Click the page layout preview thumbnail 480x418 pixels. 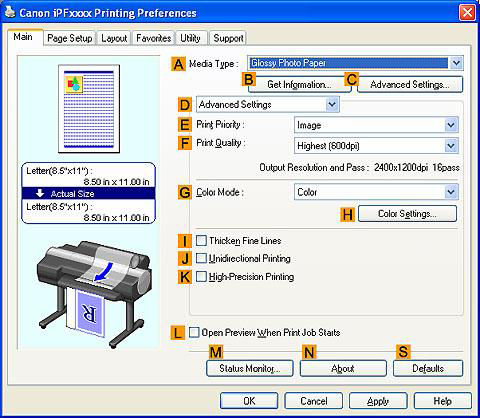(x=89, y=109)
